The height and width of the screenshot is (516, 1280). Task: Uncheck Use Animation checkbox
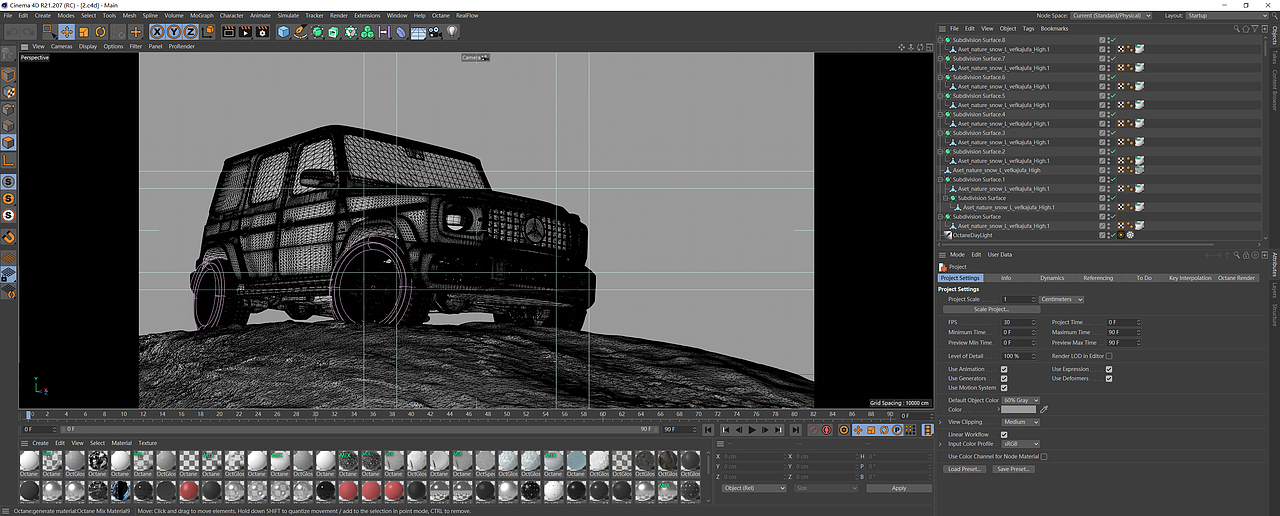[1004, 369]
